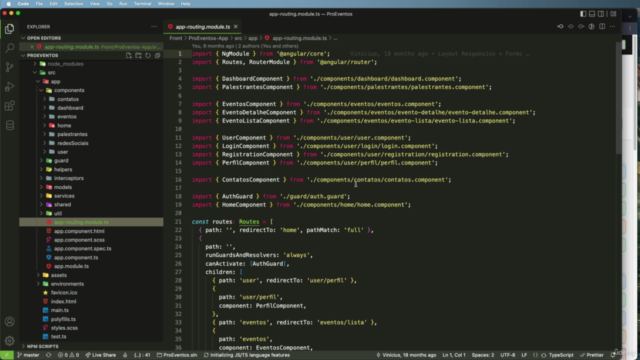
Task: Open the Manage gear icon
Action: (9, 340)
